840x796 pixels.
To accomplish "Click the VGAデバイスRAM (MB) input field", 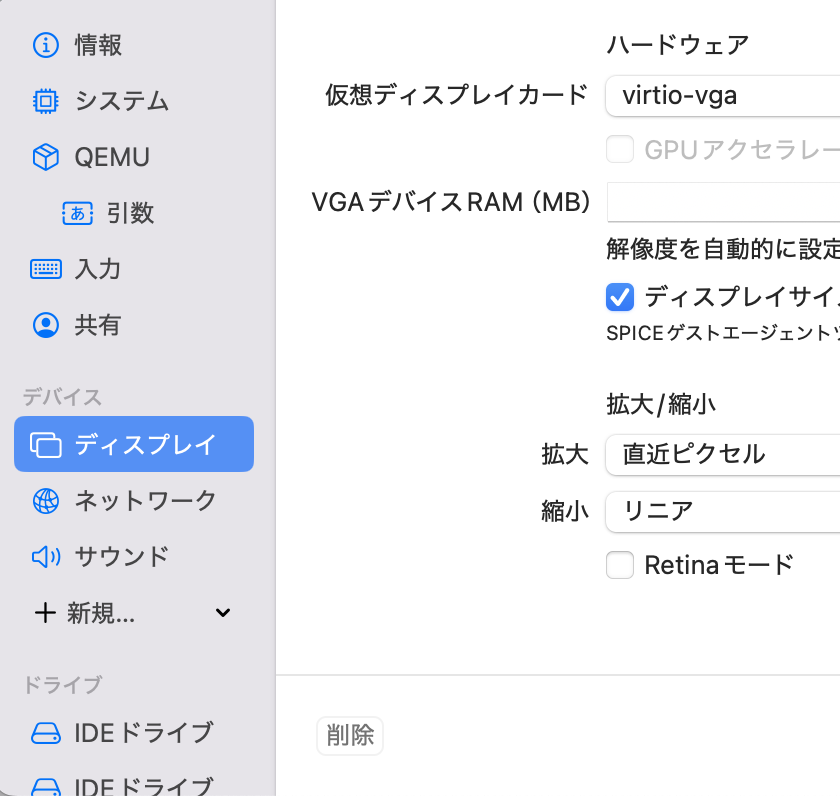I will (722, 203).
